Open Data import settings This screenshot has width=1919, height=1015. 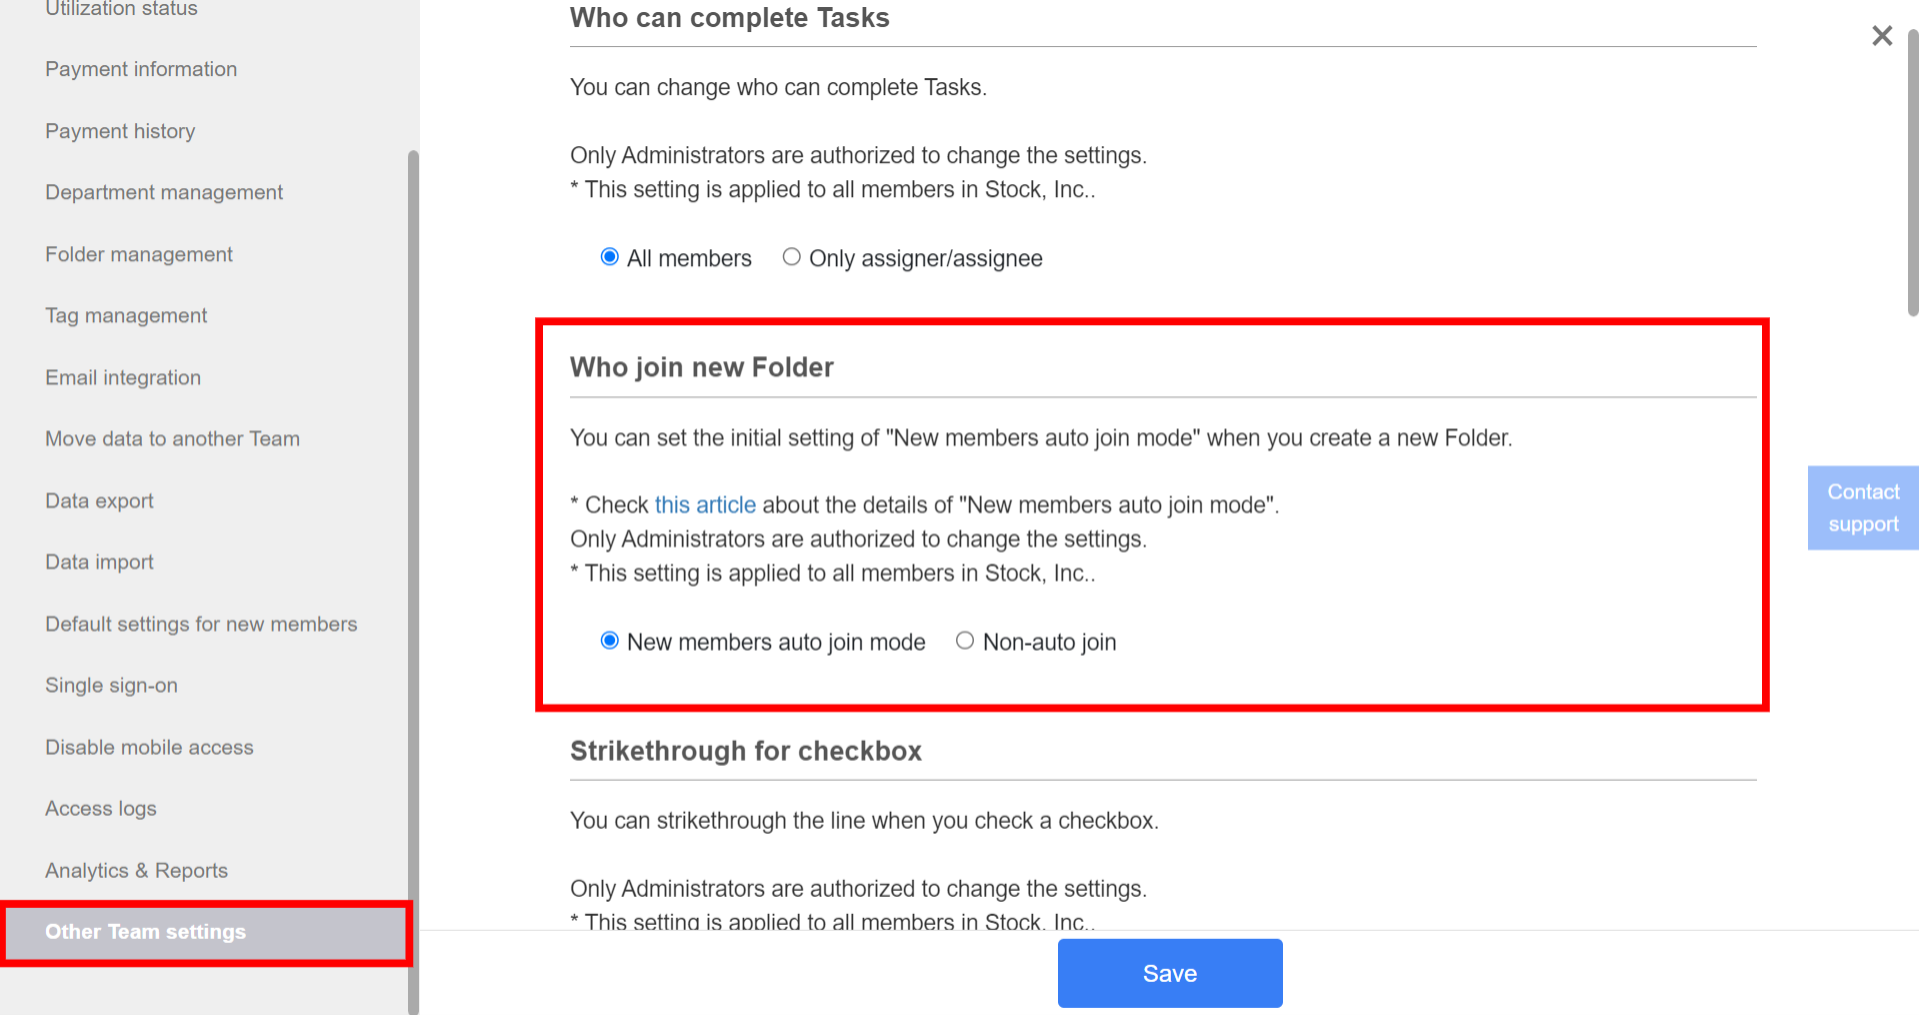98,562
